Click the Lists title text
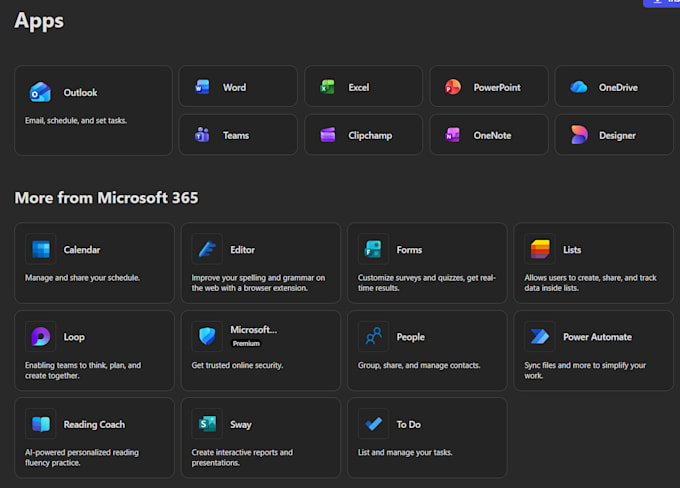This screenshot has width=680, height=488. [572, 250]
